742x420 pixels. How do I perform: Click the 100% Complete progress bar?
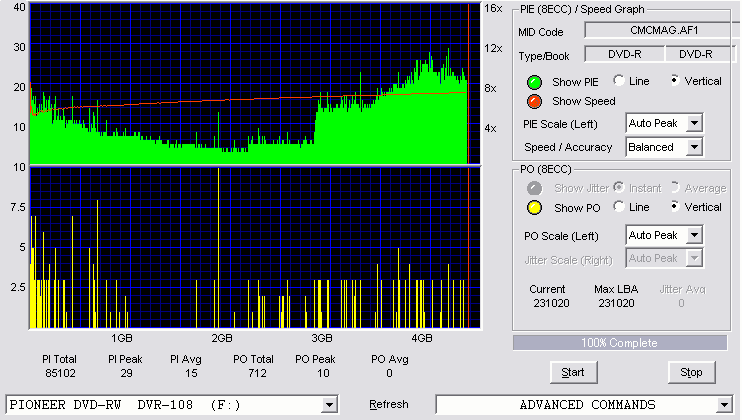click(620, 343)
